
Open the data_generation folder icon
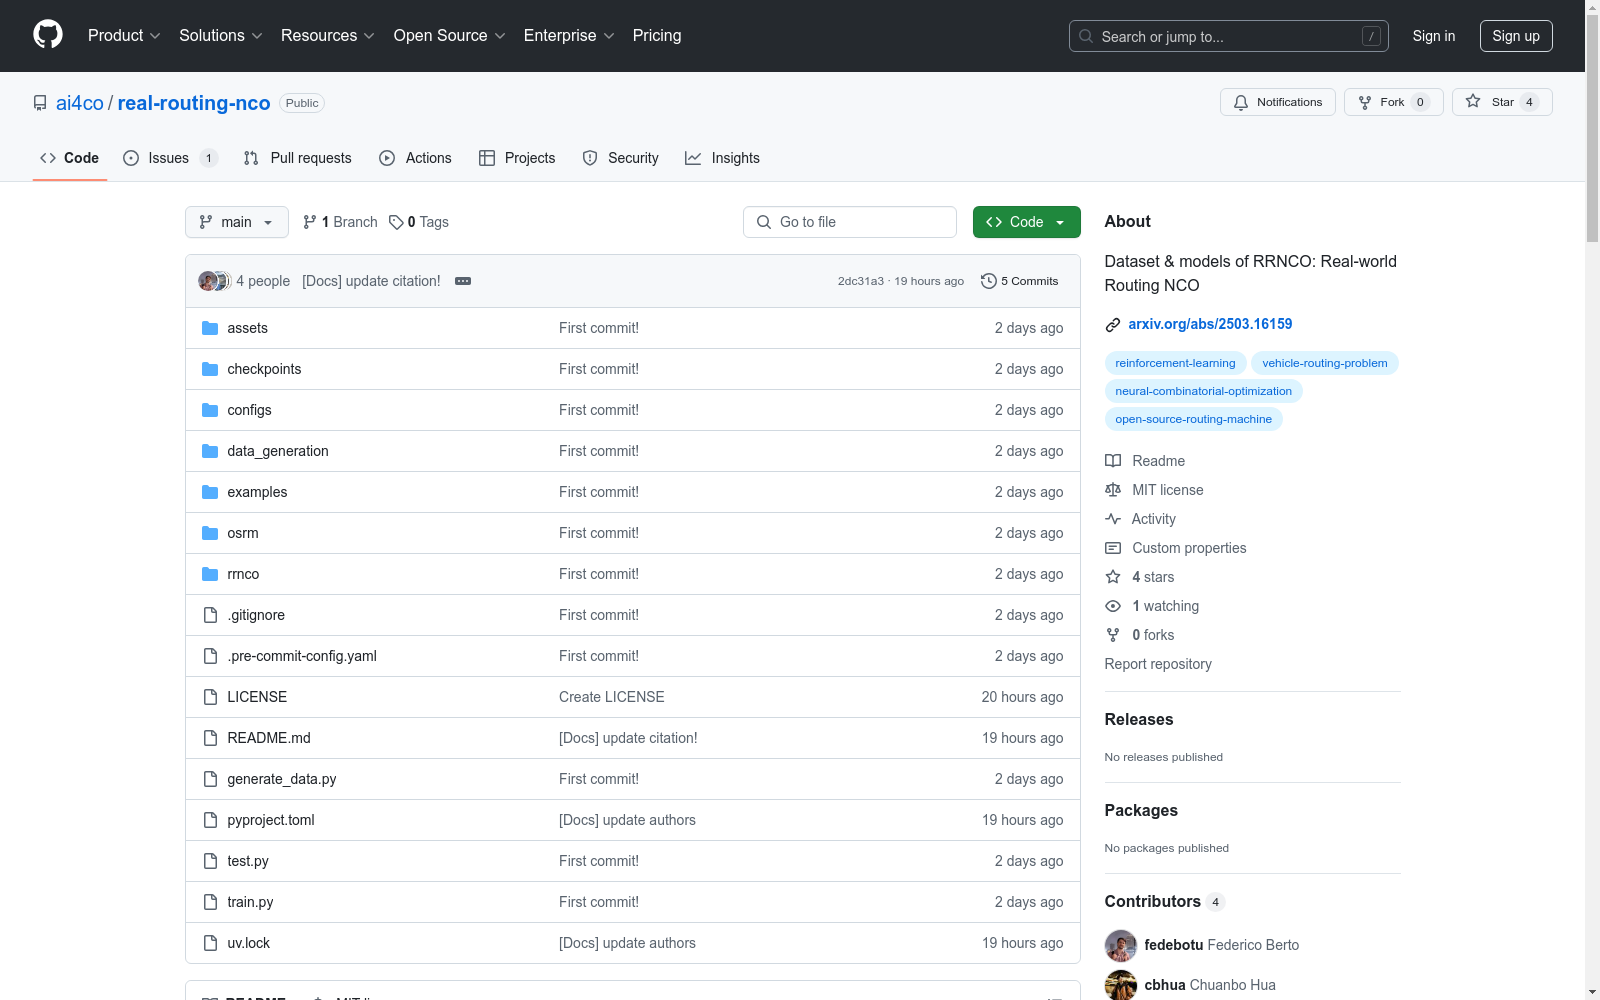[x=210, y=451]
